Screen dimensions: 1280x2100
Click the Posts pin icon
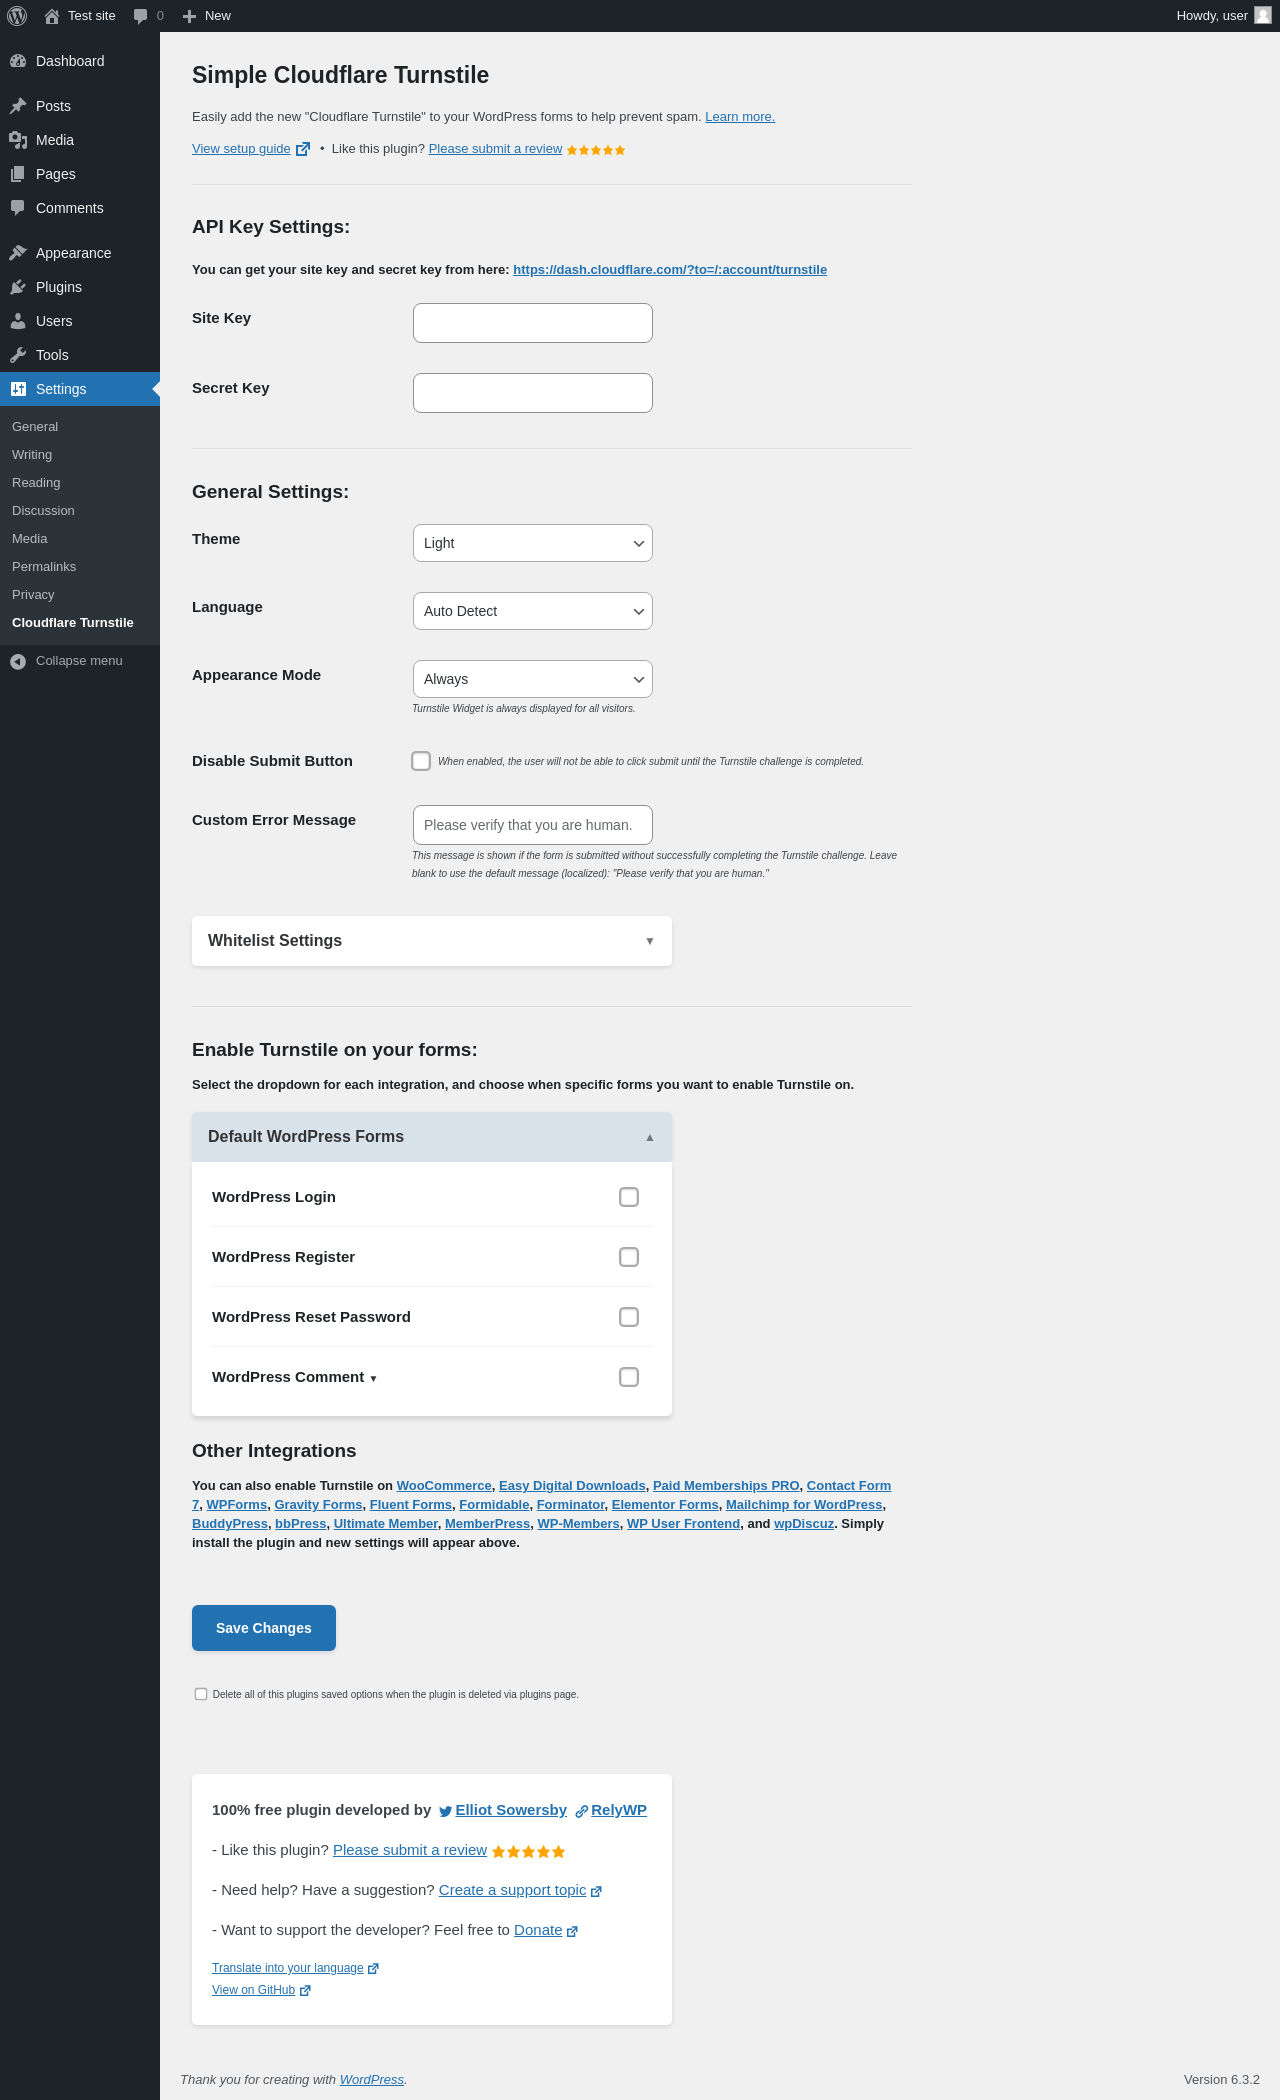18,106
